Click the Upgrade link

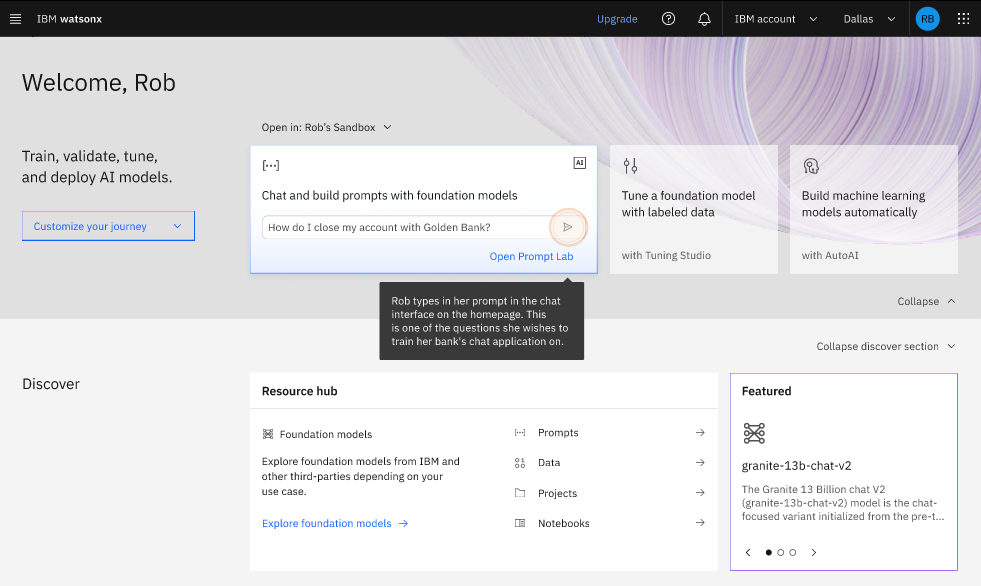tap(617, 19)
